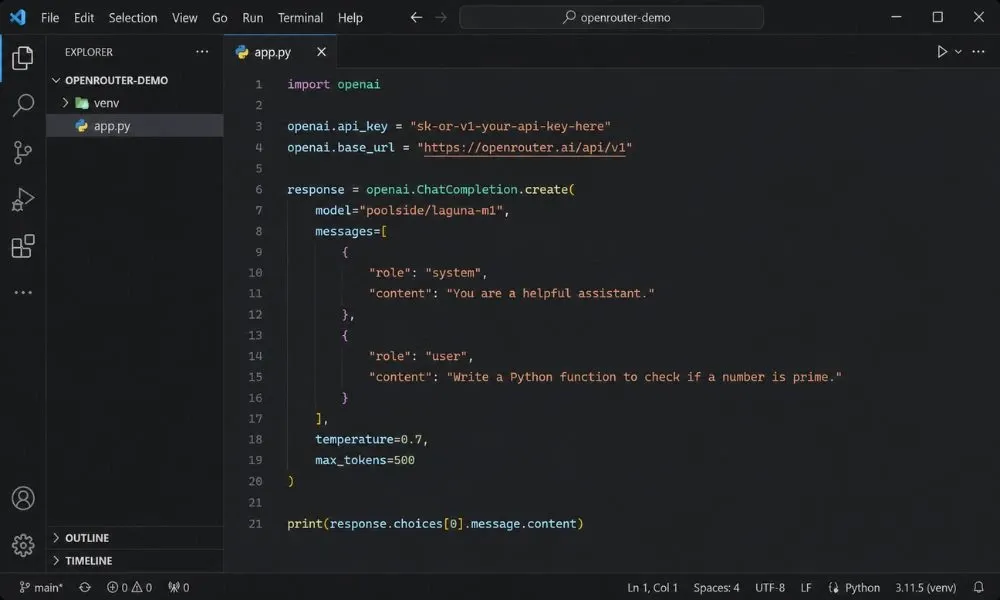Open the Selection menu
Screen dimensions: 1000x600
coord(133,17)
